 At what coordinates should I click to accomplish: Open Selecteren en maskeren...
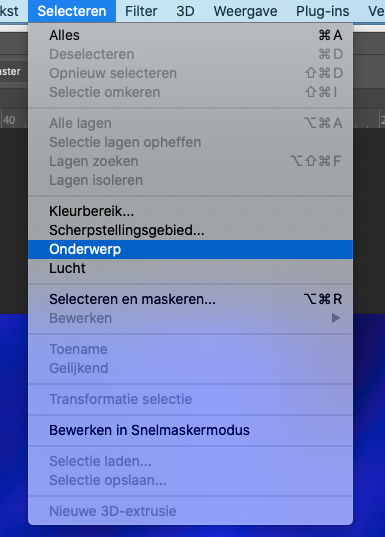pyautogui.click(x=190, y=299)
